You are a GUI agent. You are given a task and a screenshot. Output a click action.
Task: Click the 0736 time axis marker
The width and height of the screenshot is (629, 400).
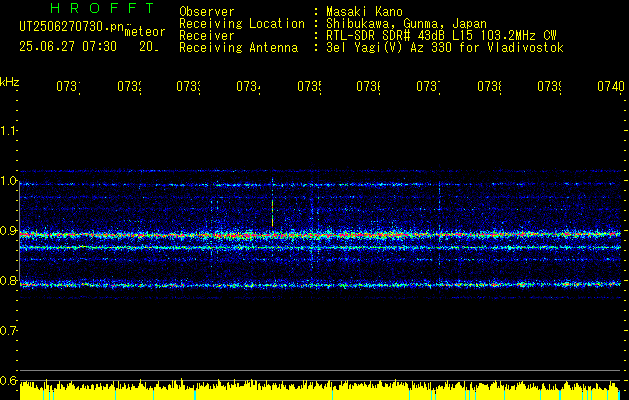(x=369, y=86)
